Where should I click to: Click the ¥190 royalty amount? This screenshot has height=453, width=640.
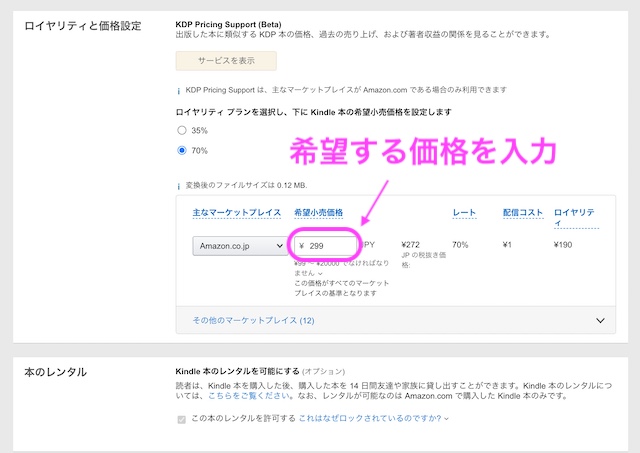pyautogui.click(x=565, y=243)
